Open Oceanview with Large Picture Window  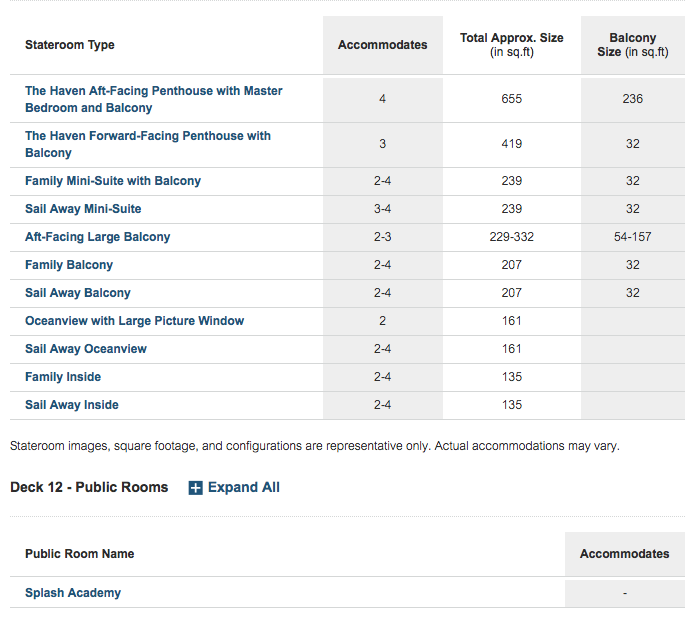pos(134,321)
